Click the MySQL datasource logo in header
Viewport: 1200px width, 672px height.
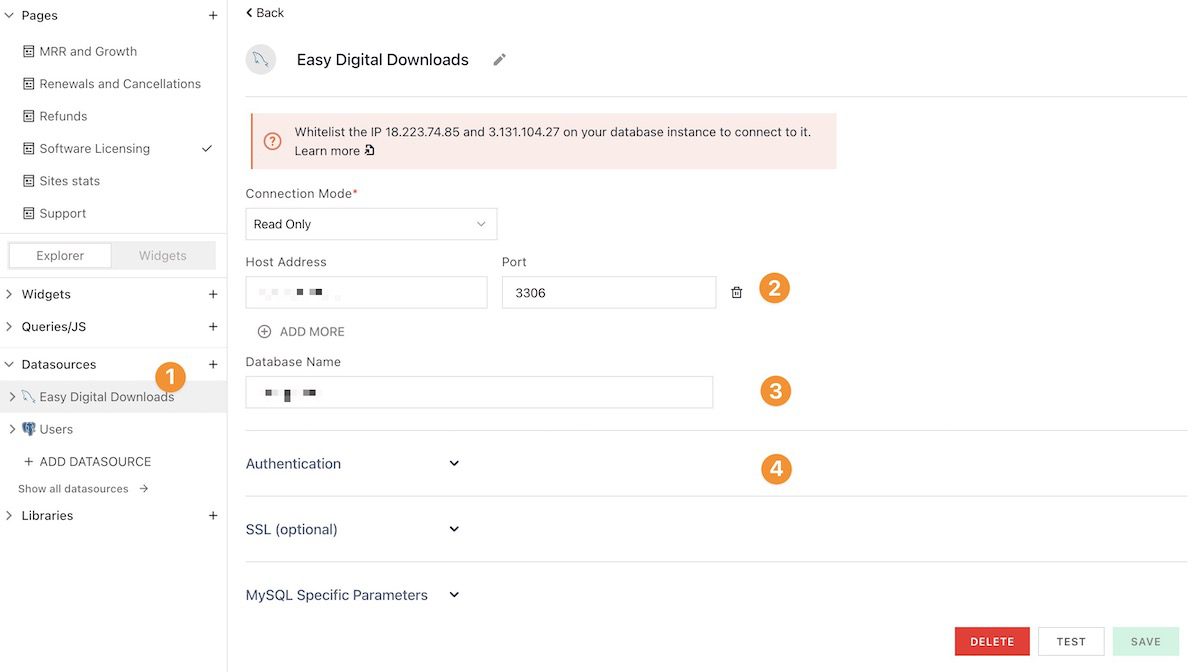click(x=261, y=60)
